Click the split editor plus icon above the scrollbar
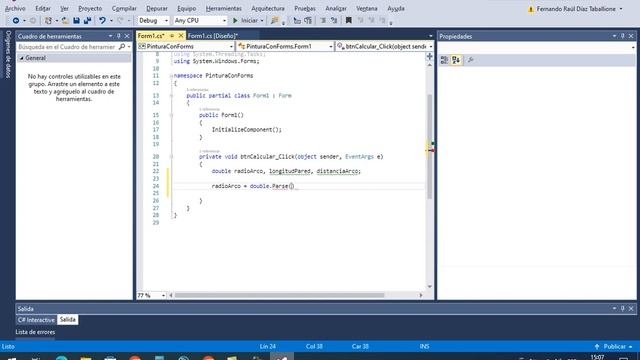Screen dimensions: 640x360 (429, 56)
